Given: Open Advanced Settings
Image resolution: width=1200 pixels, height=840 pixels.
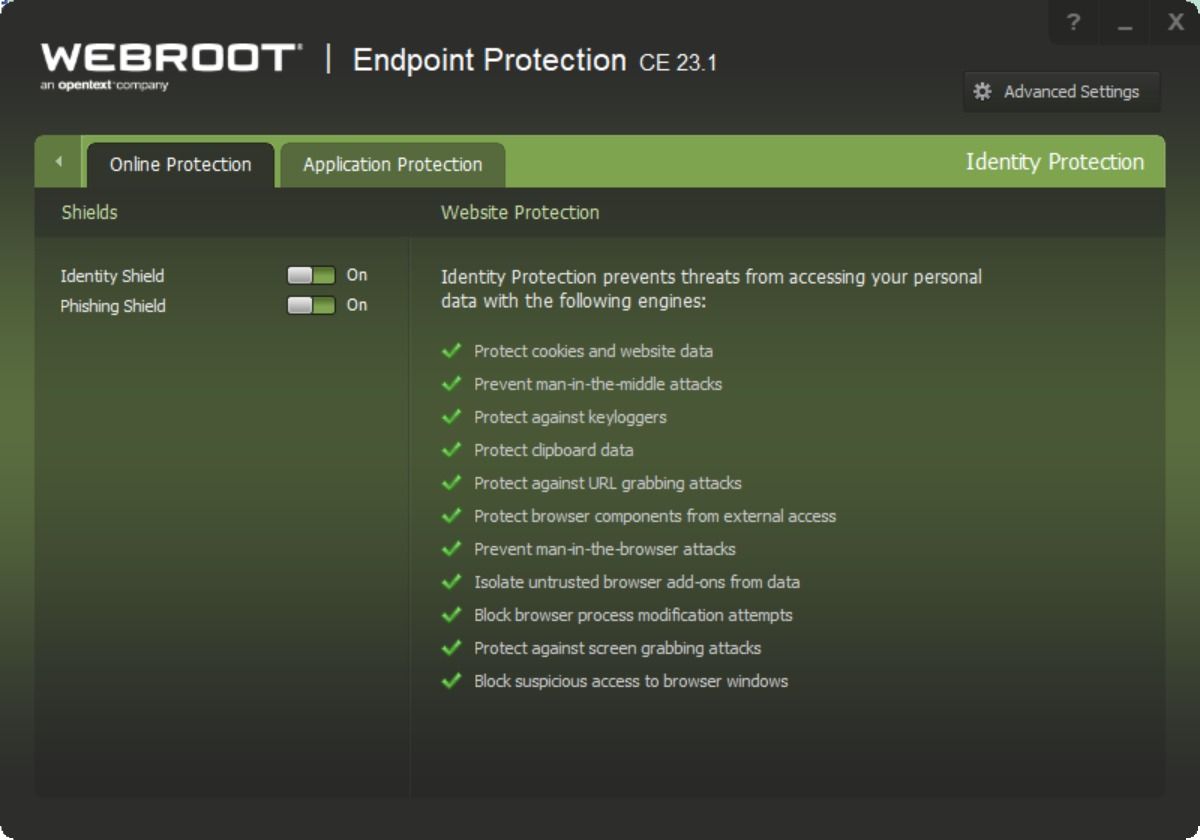Looking at the screenshot, I should [x=1061, y=92].
